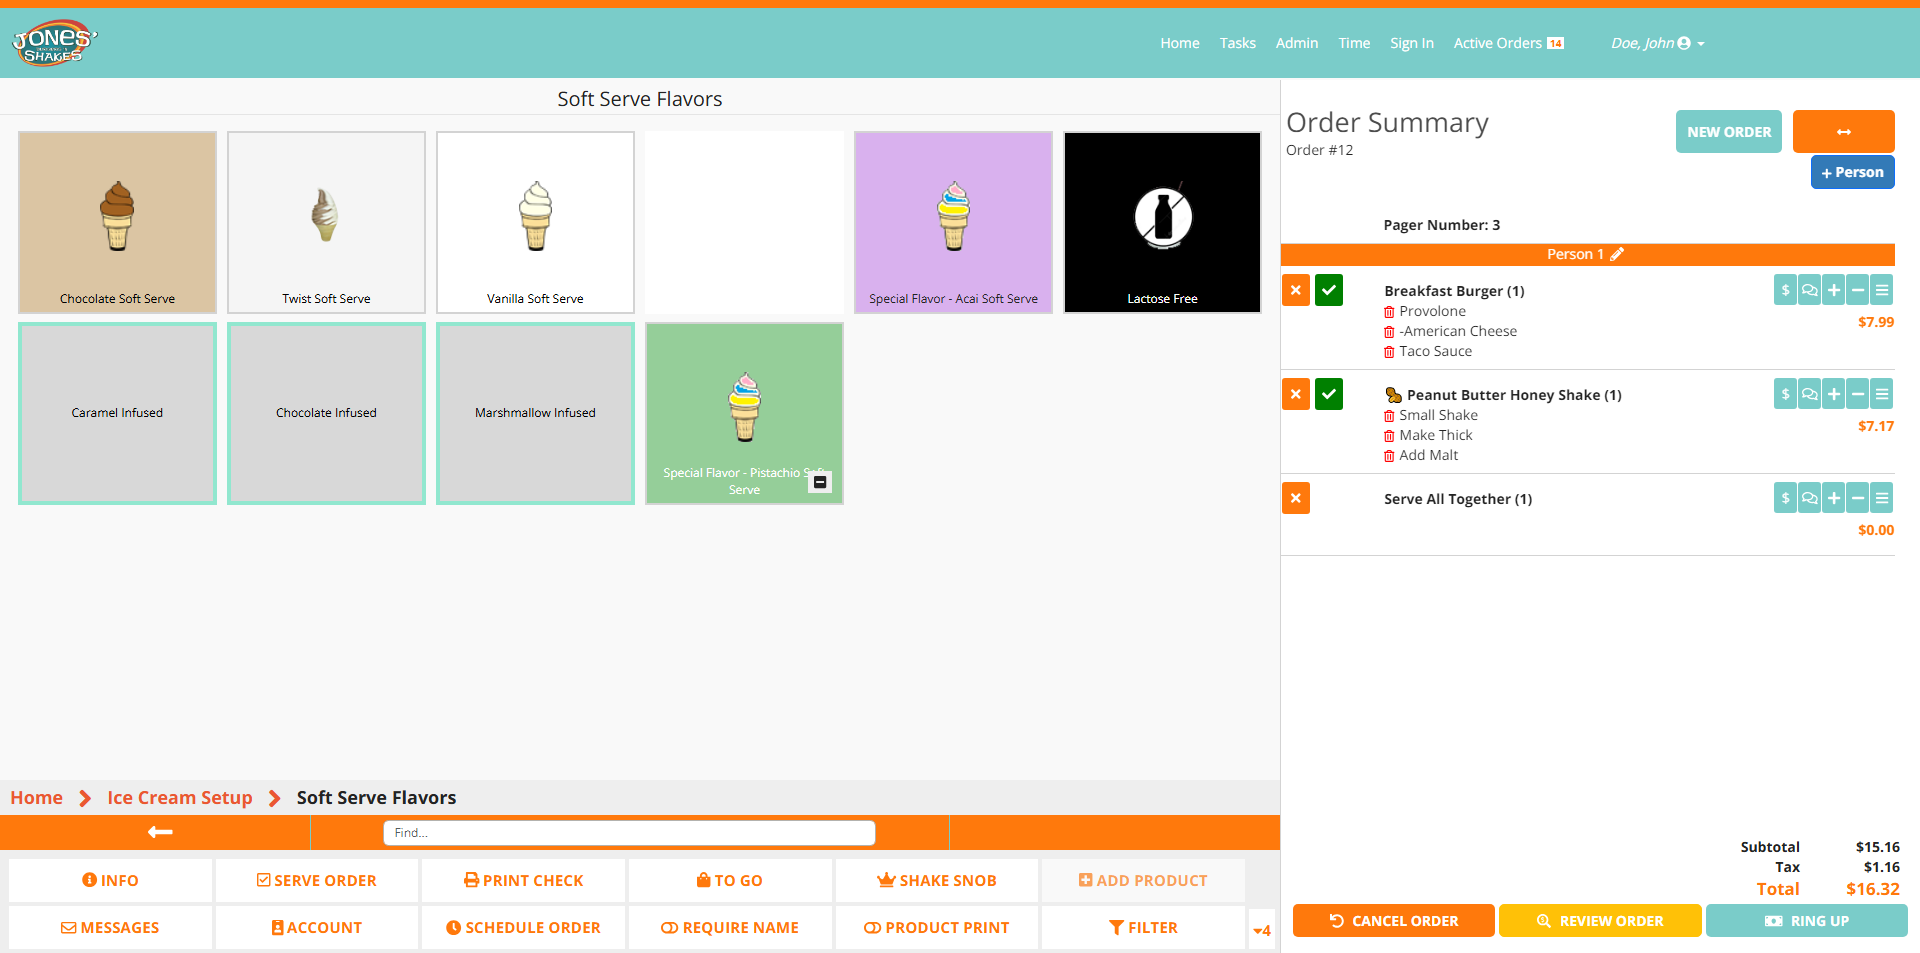
Task: Reduce Peanut Butter Honey Shake quantity
Action: 1857,394
